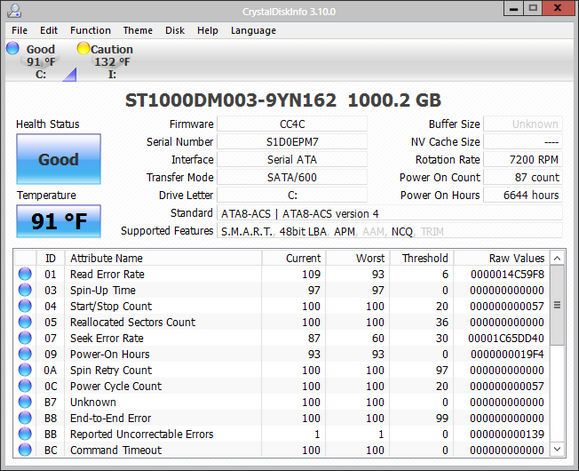579x471 pixels.
Task: Click the Threshold column header
Action: click(422, 258)
